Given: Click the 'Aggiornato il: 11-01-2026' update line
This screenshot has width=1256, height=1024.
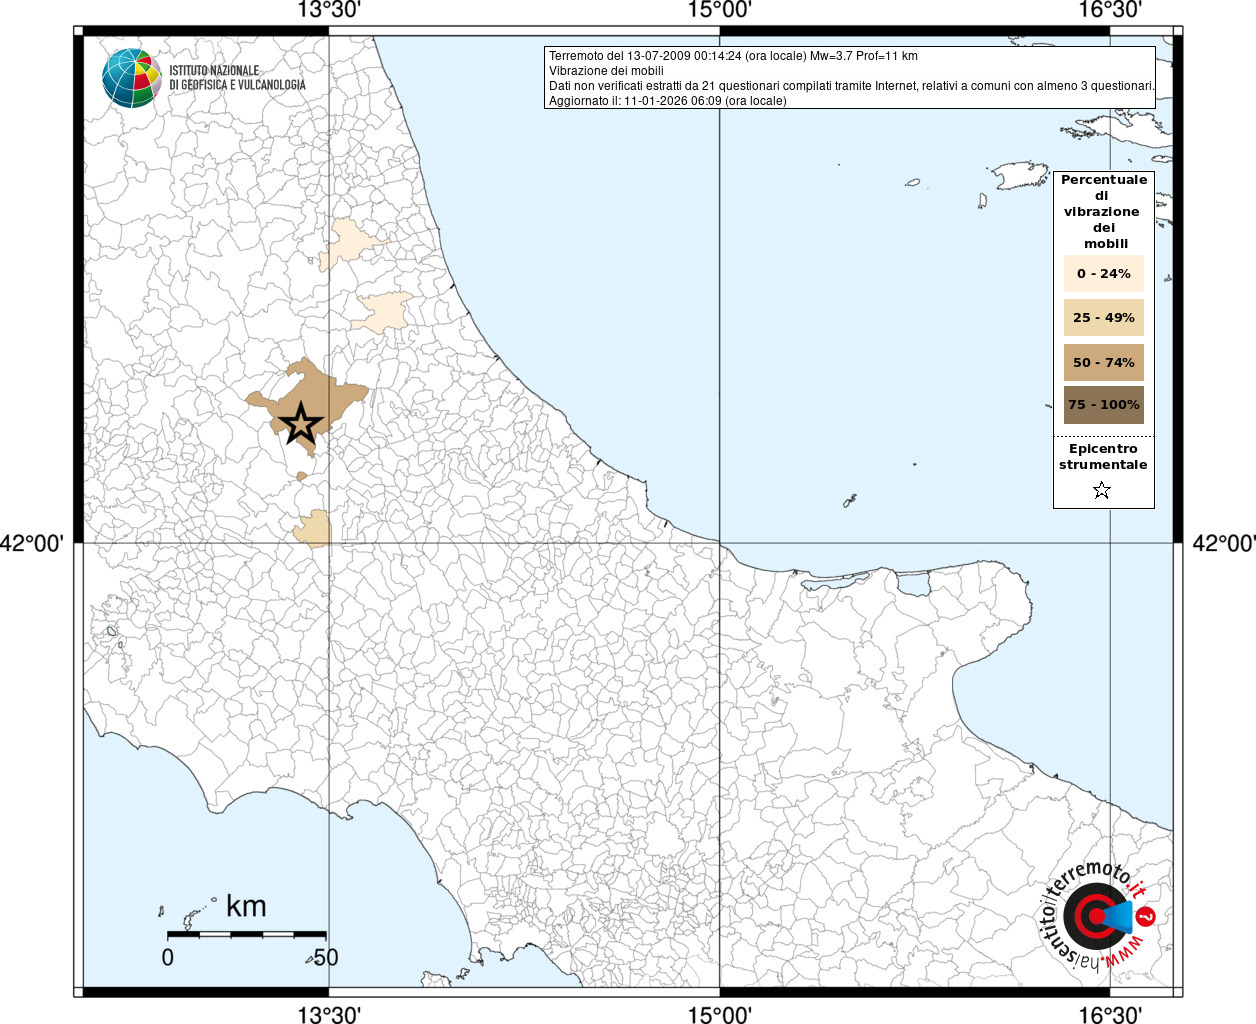Looking at the screenshot, I should [x=667, y=101].
